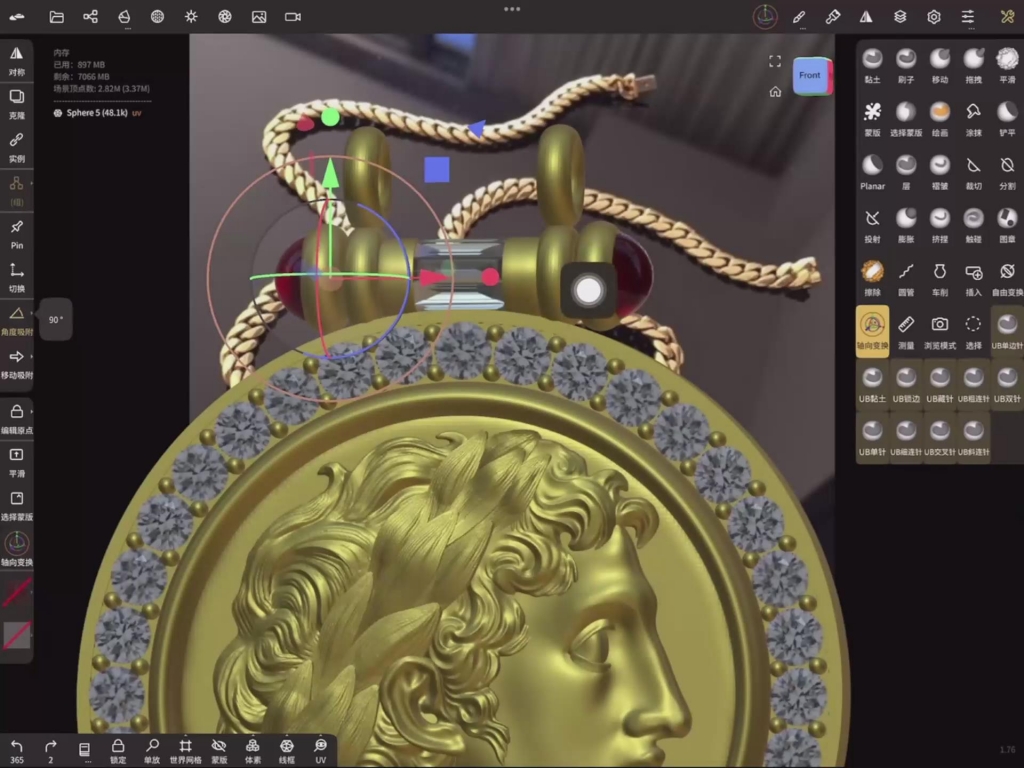Click the 克隆 clone button
This screenshot has width=1024, height=768.
pos(17,104)
